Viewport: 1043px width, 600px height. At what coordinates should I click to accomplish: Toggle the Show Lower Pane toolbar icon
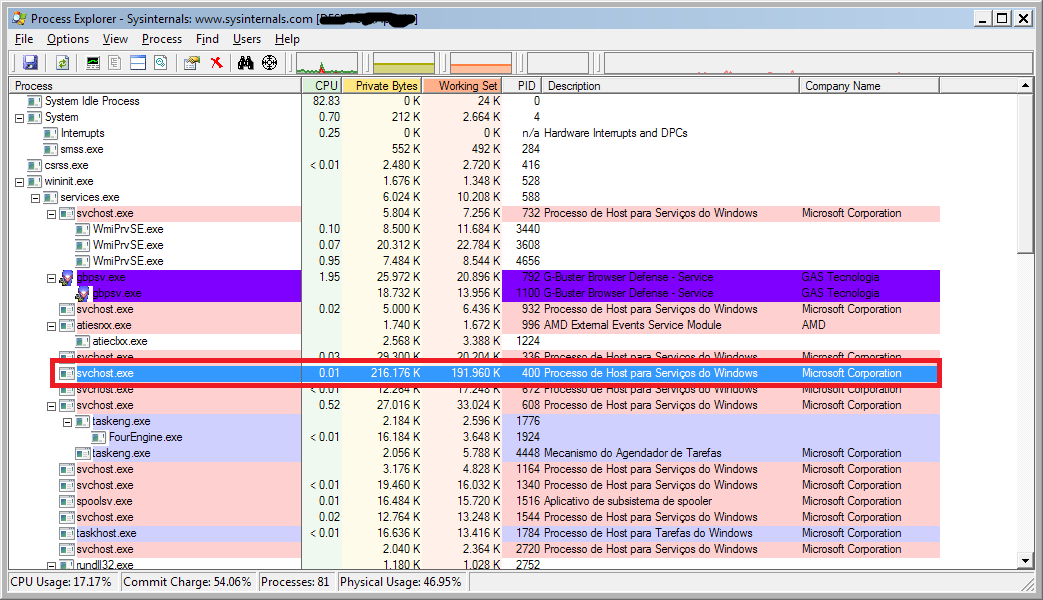point(138,63)
